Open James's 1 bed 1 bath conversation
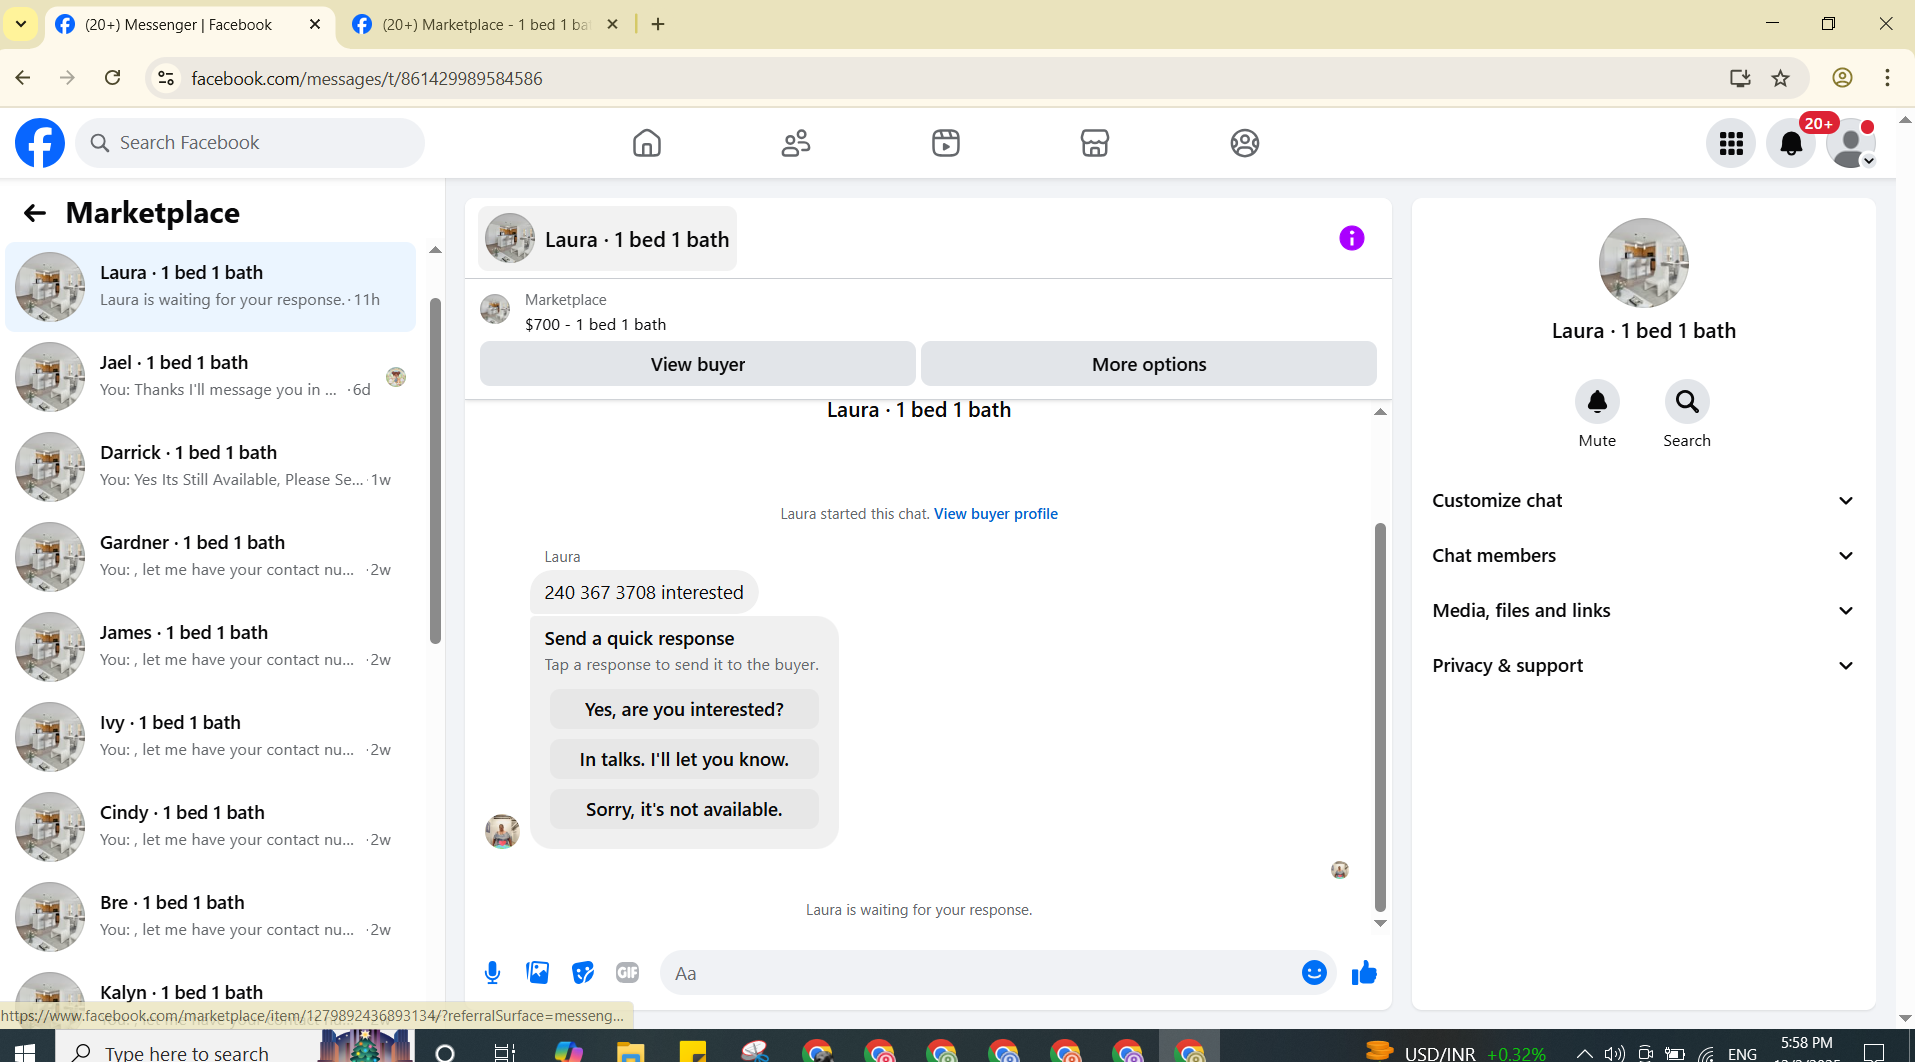The image size is (1915, 1062). point(211,647)
